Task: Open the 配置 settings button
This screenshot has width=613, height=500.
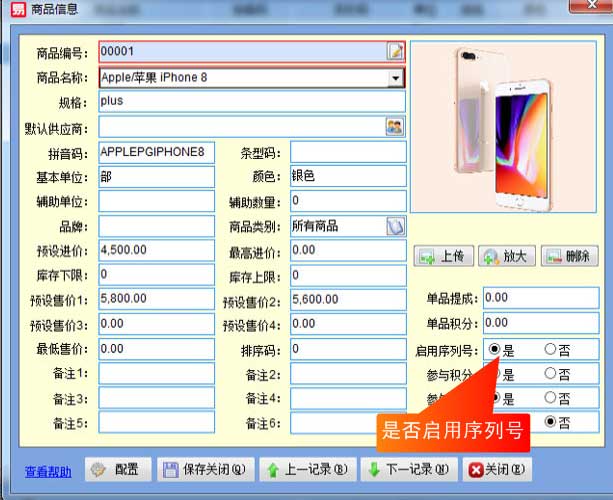Action: click(119, 469)
